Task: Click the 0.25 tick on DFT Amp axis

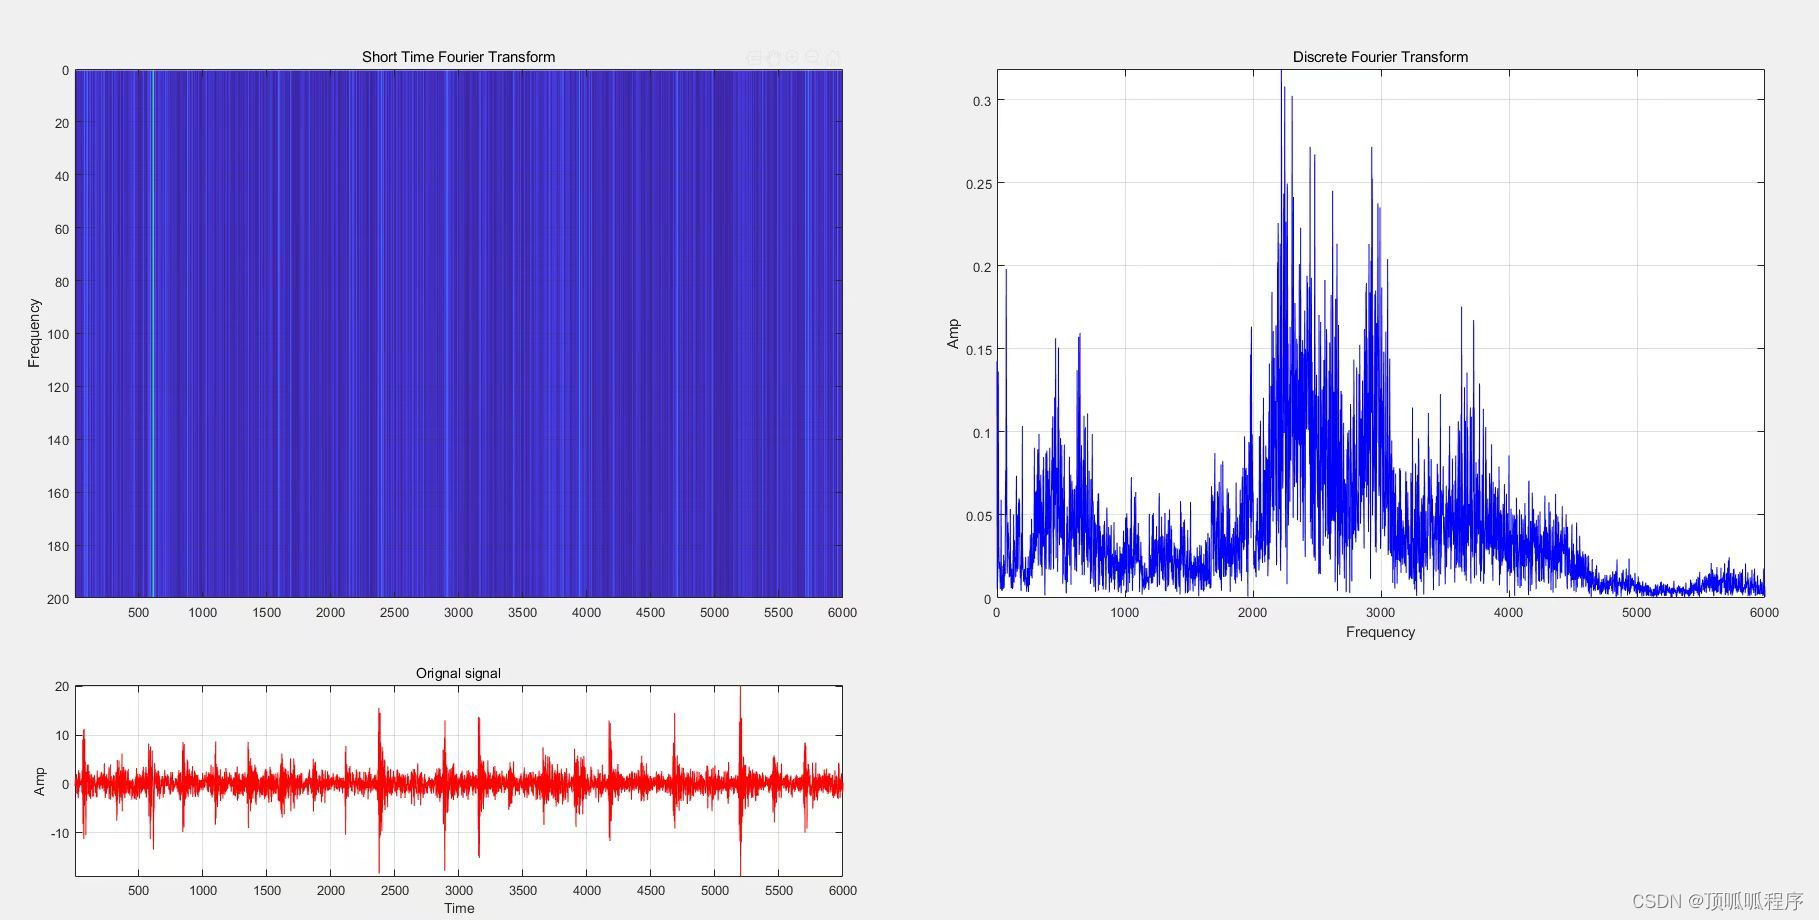Action: click(978, 184)
